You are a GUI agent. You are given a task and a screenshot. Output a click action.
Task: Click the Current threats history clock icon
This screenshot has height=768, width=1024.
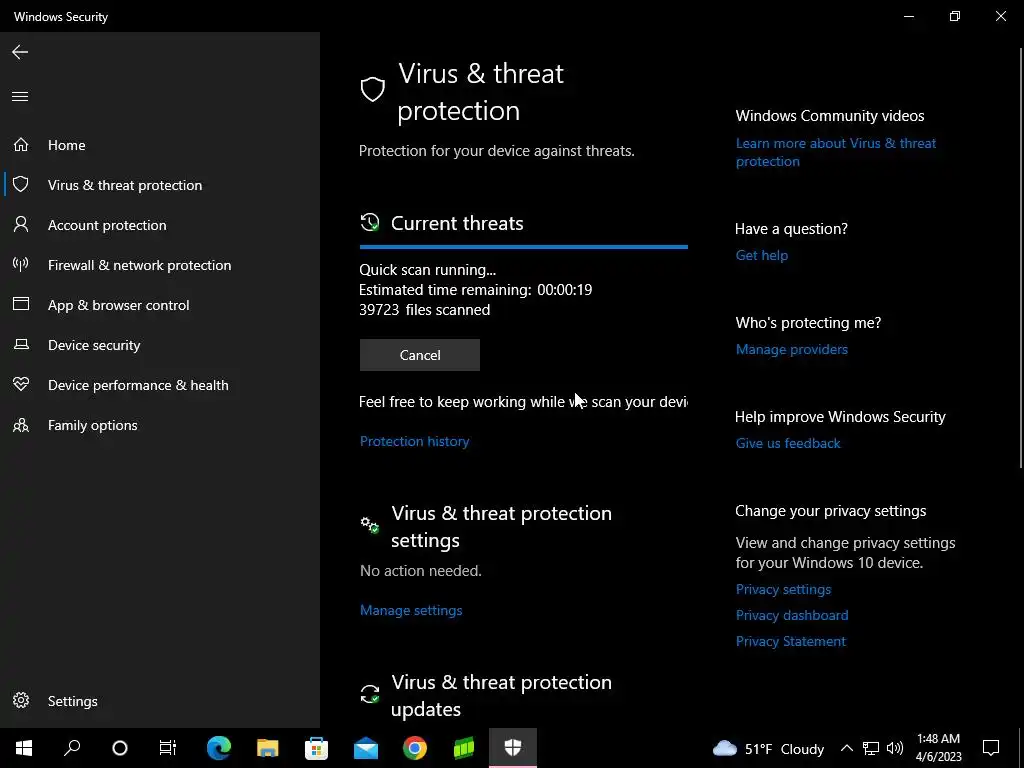pos(370,223)
